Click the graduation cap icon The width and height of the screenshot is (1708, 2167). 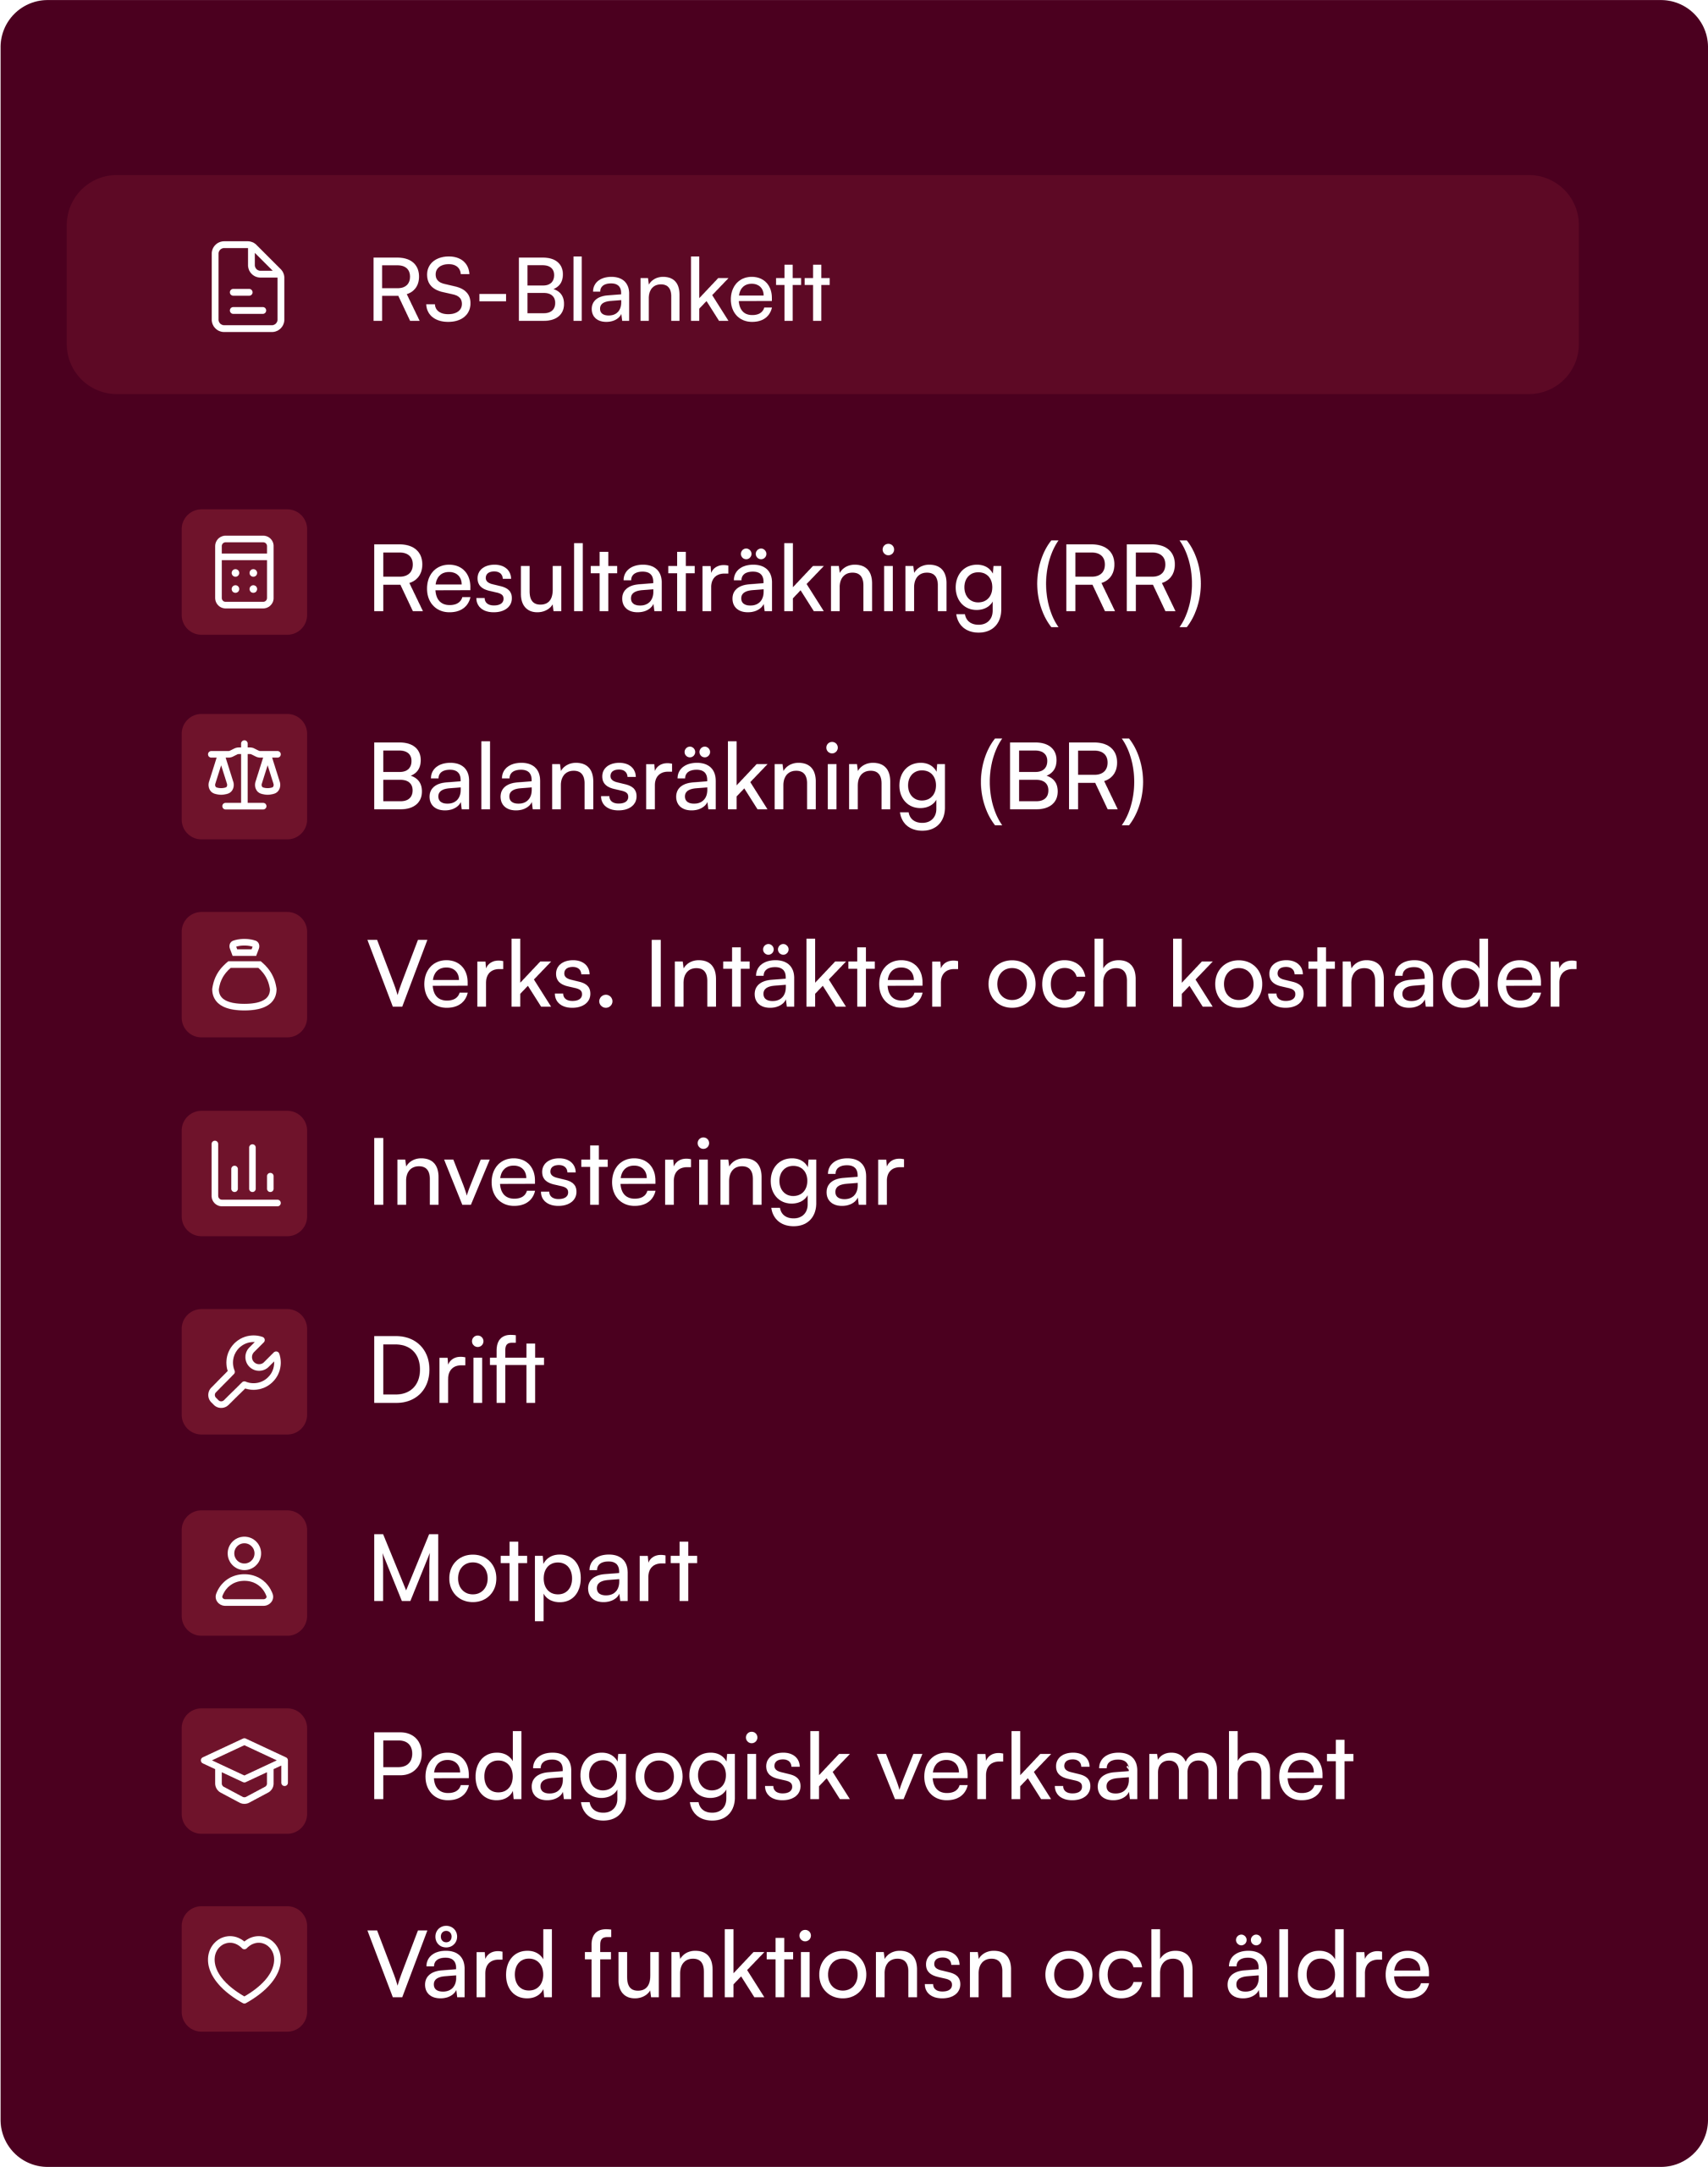tap(244, 1771)
